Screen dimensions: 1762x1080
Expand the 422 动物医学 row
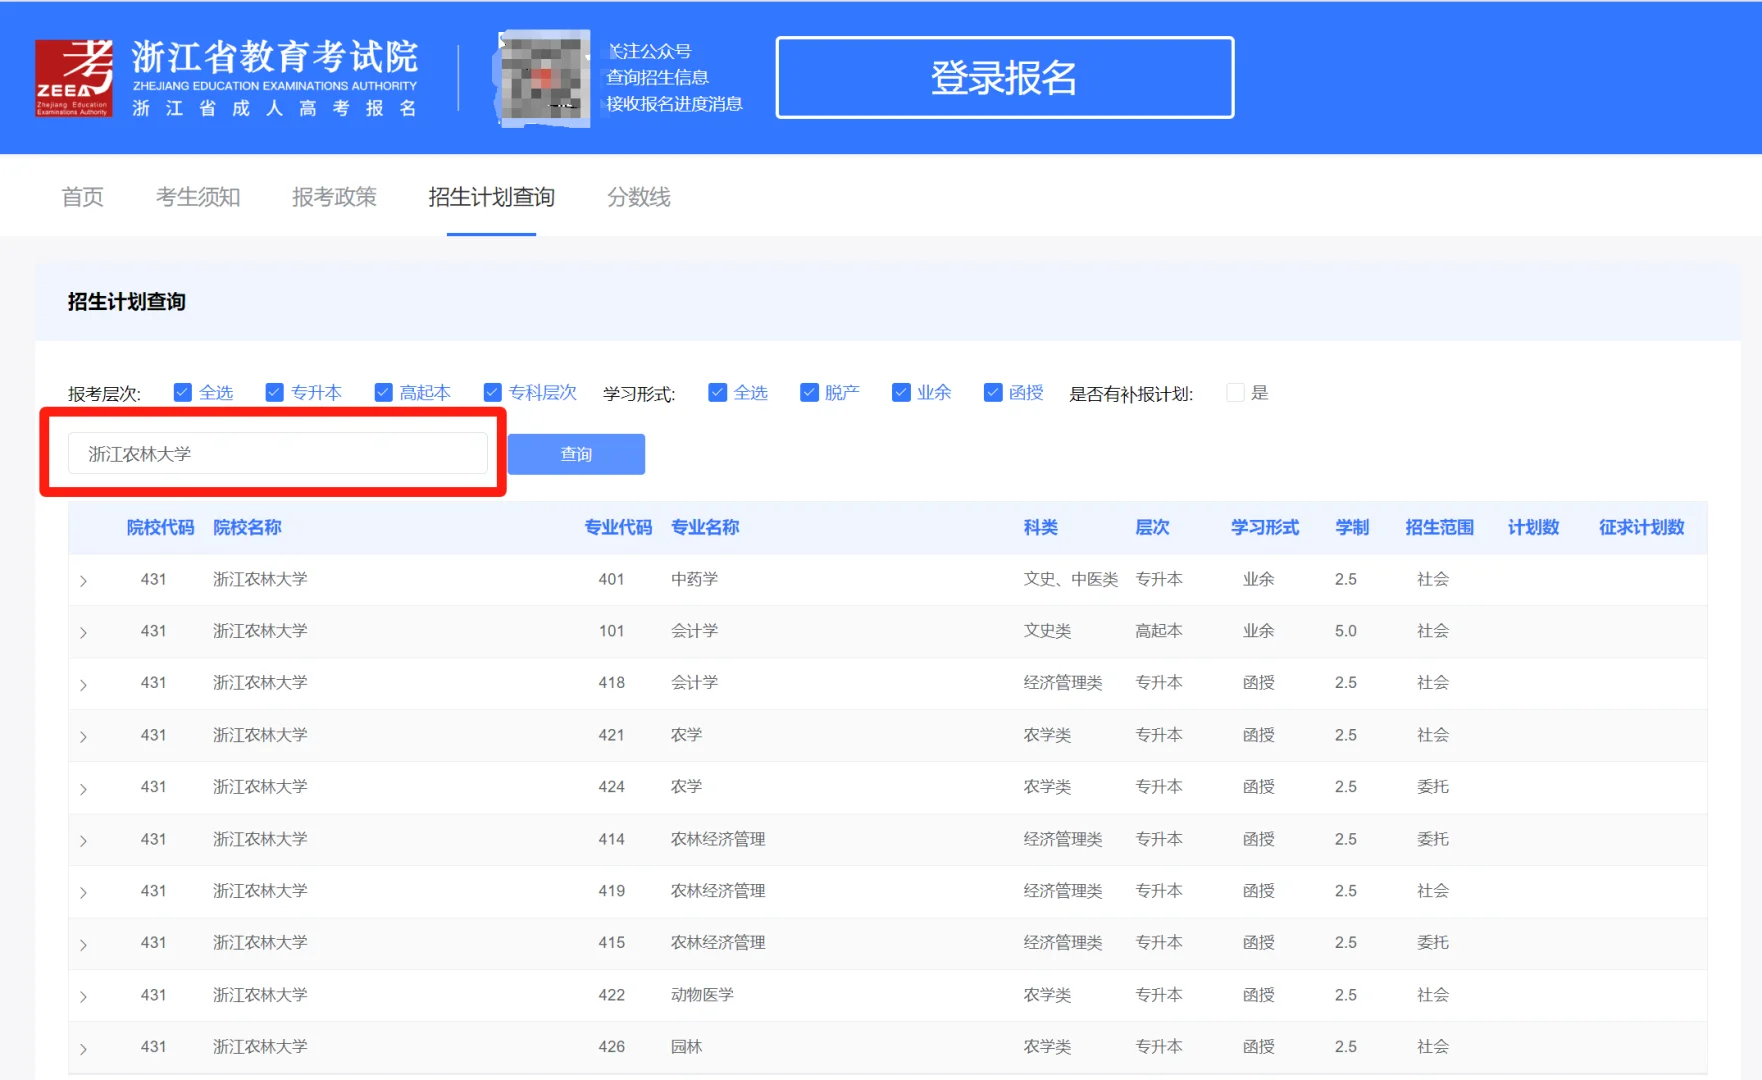83,997
